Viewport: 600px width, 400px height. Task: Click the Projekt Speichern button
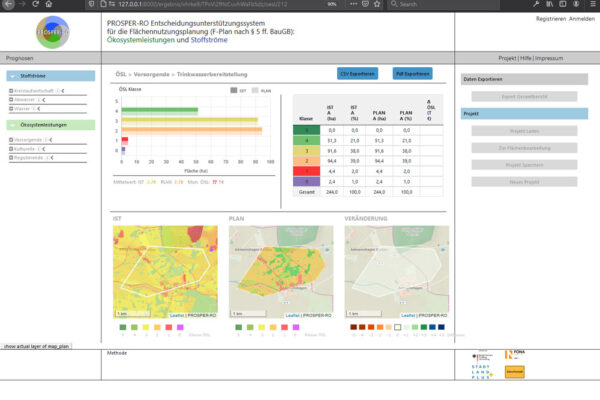pos(524,165)
